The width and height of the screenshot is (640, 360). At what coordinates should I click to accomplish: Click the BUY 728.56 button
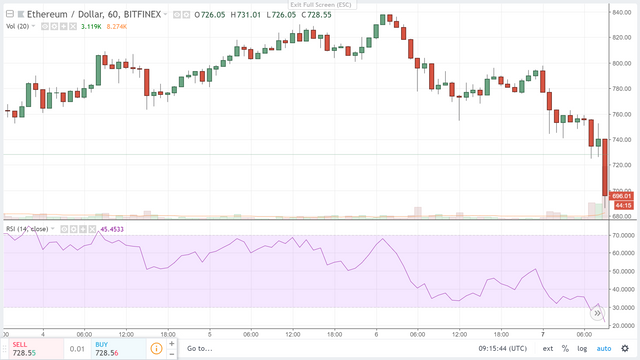(x=118, y=349)
